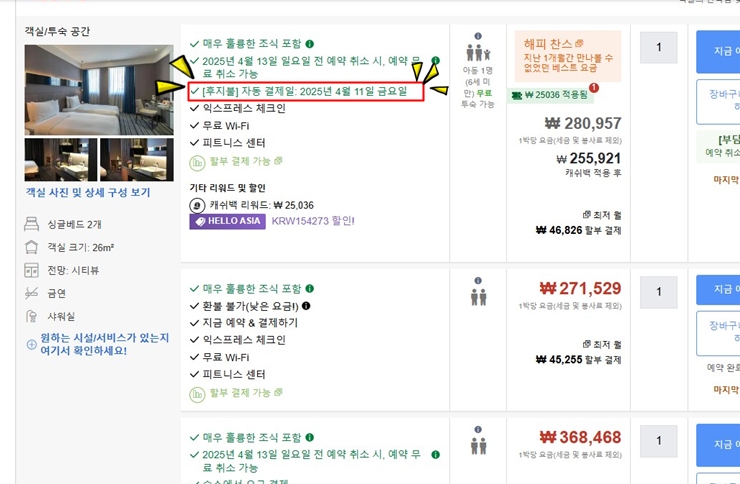The width and height of the screenshot is (740, 484).
Task: Click express check-in text in first option
Action: click(244, 108)
